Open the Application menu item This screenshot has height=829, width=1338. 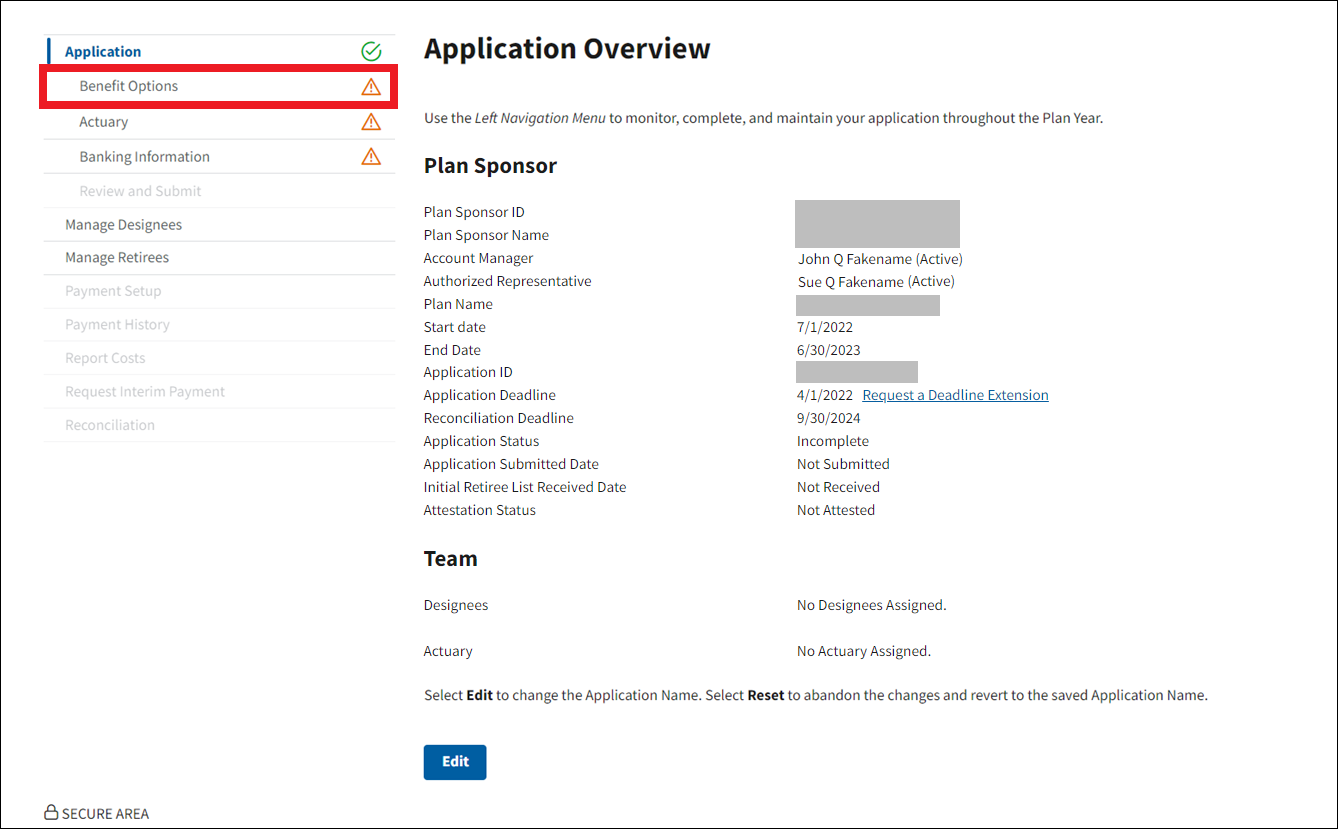103,52
